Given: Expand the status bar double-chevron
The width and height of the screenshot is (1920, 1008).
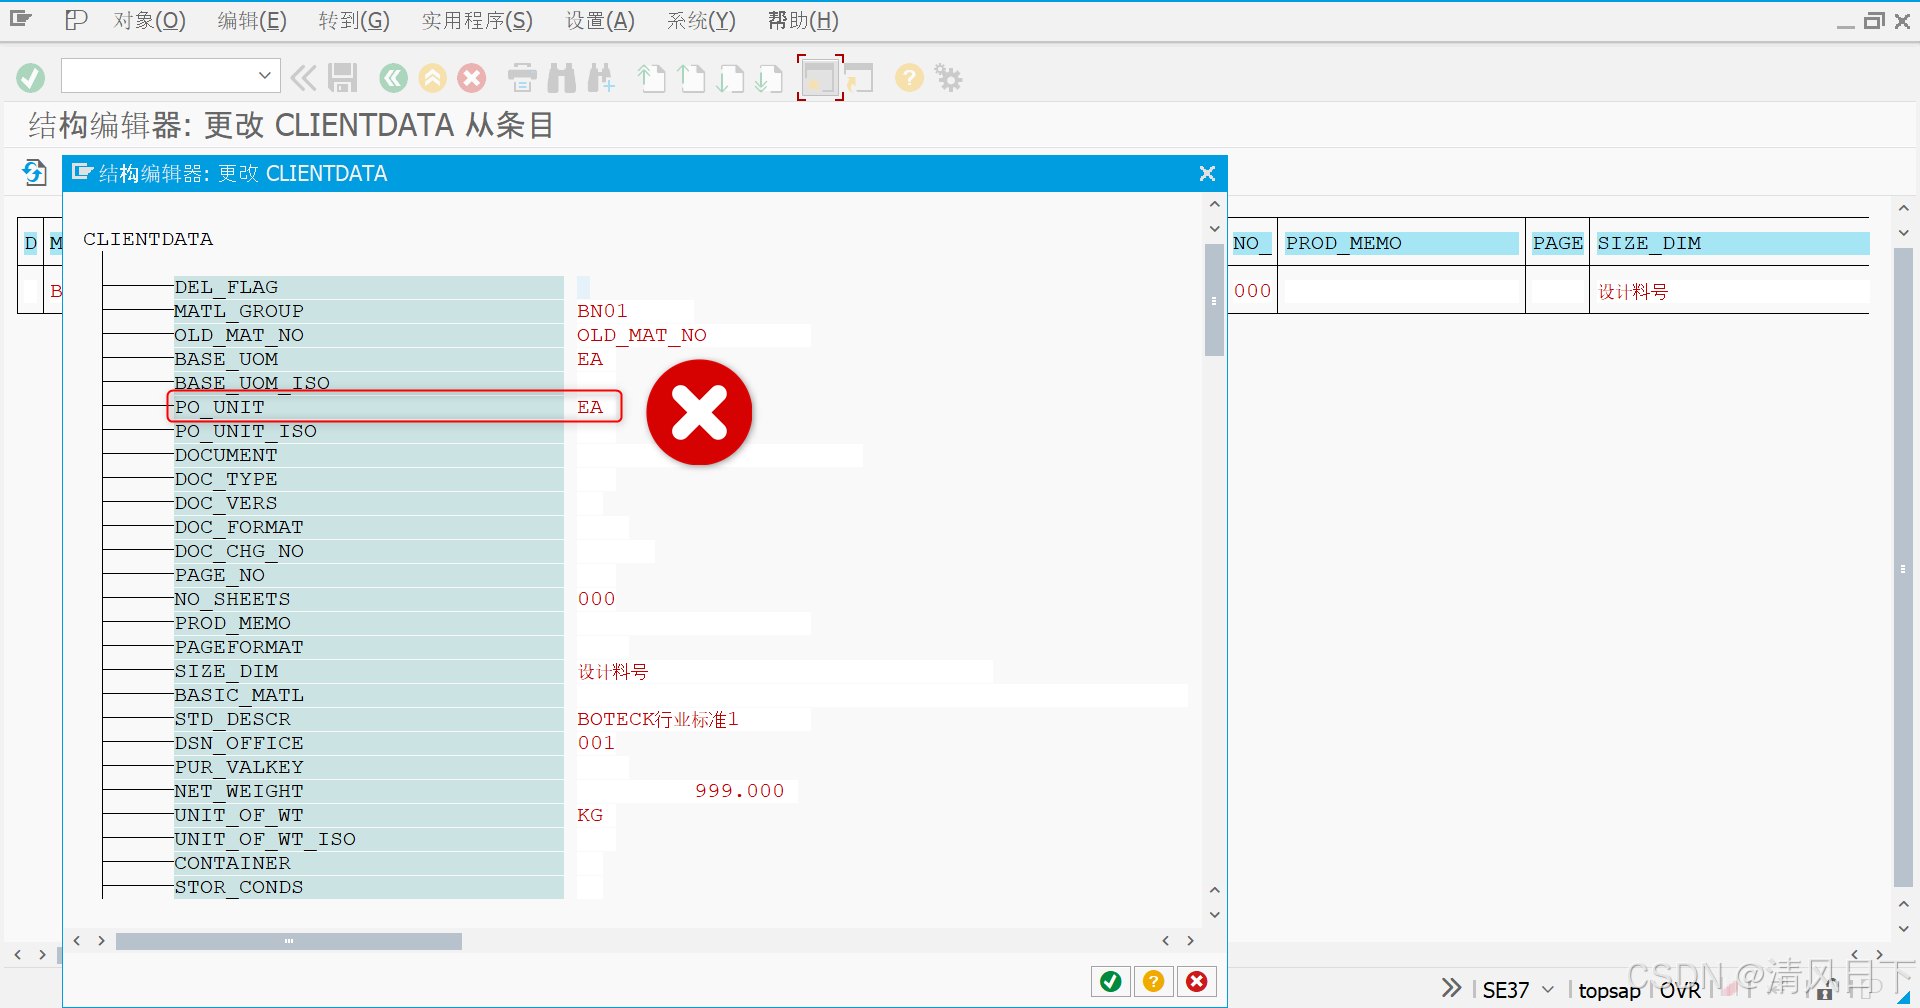Looking at the screenshot, I should pos(1451,987).
